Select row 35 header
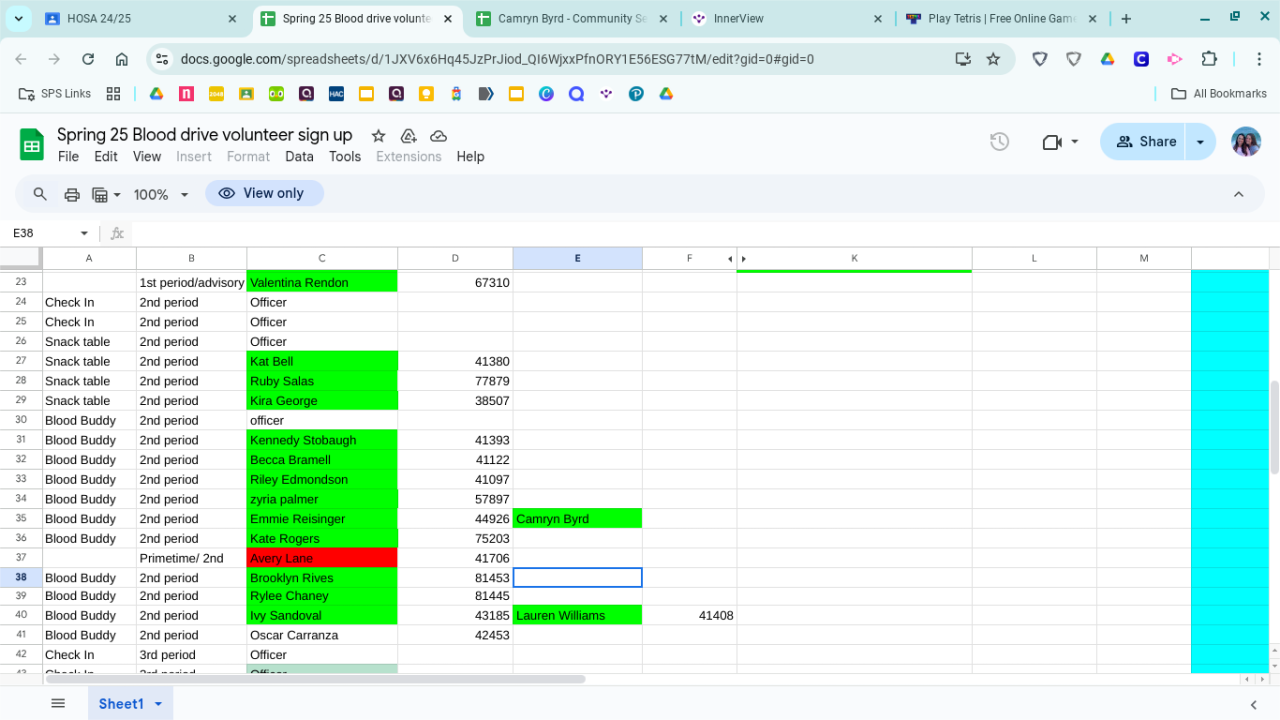Screen dimensions: 1280x720 point(21,519)
